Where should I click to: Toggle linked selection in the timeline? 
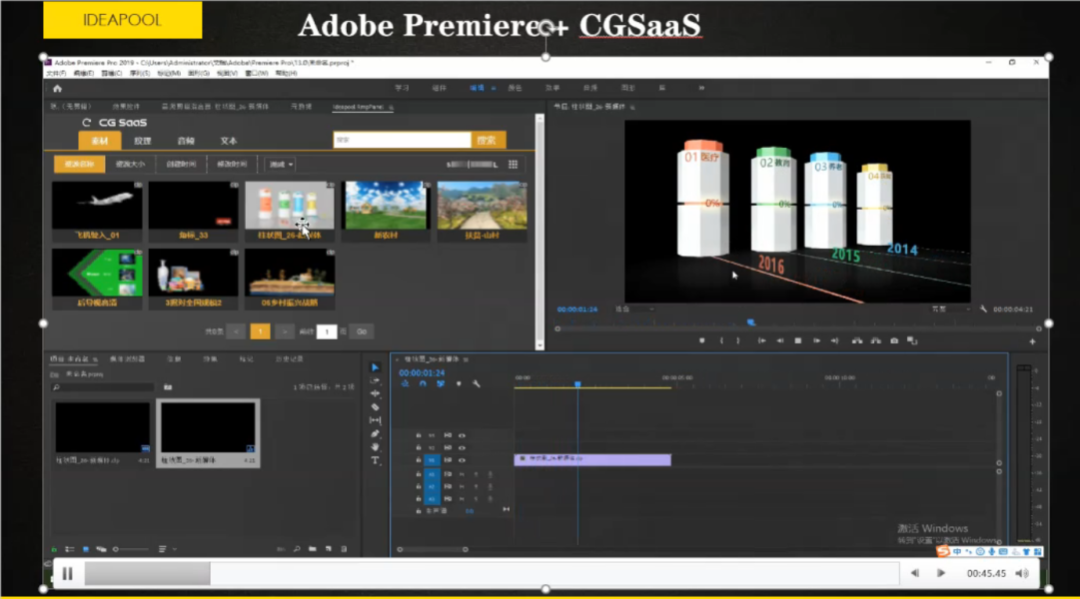pos(441,383)
